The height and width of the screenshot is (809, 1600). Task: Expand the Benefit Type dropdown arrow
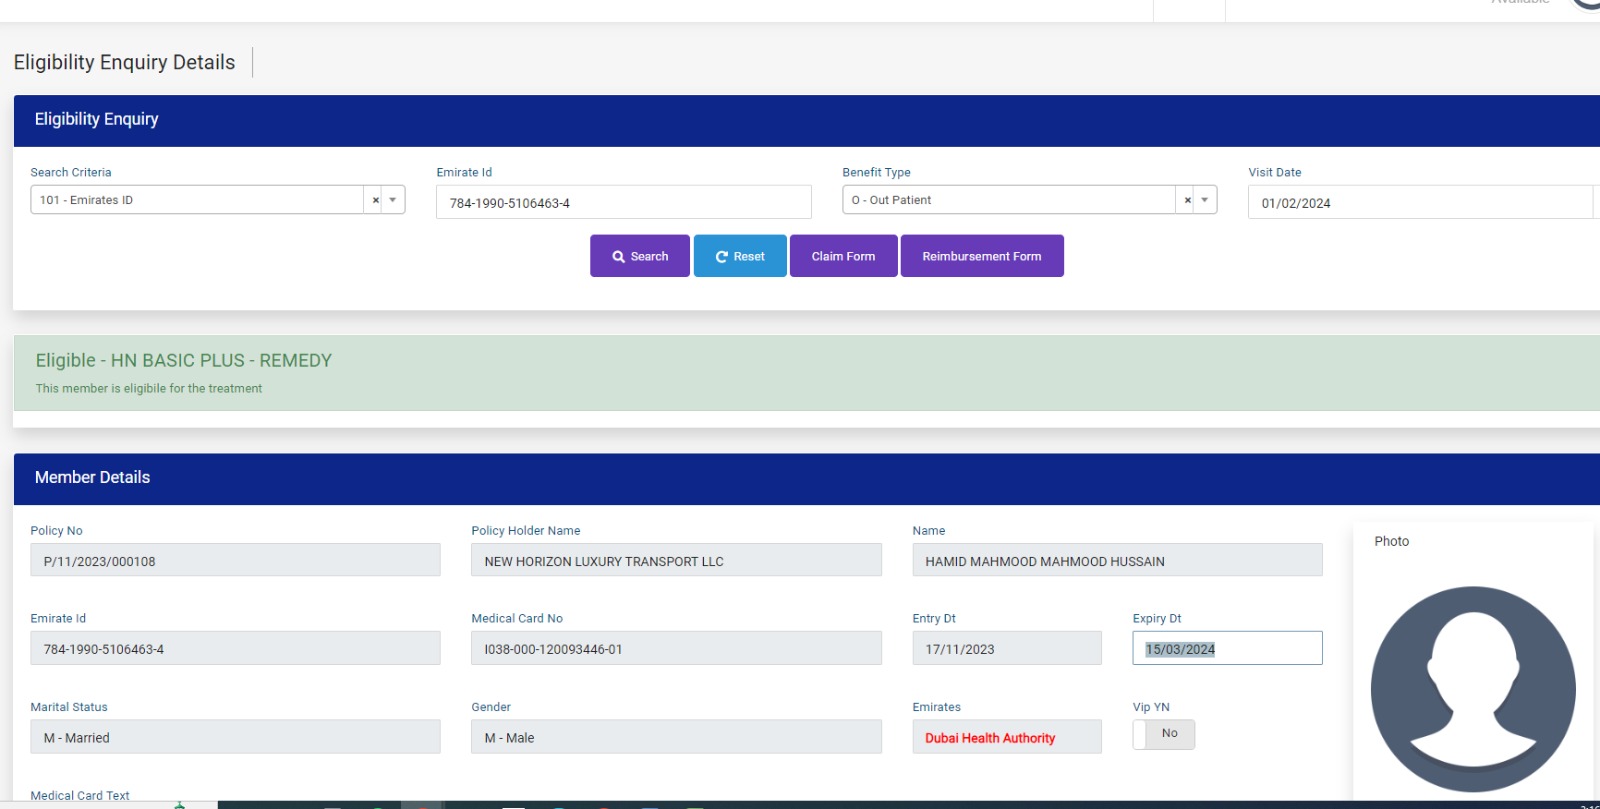[x=1205, y=200]
